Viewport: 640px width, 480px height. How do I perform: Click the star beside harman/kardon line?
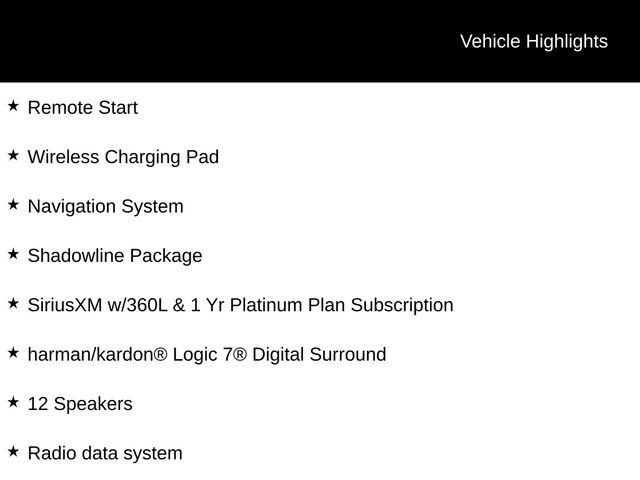pos(13,353)
